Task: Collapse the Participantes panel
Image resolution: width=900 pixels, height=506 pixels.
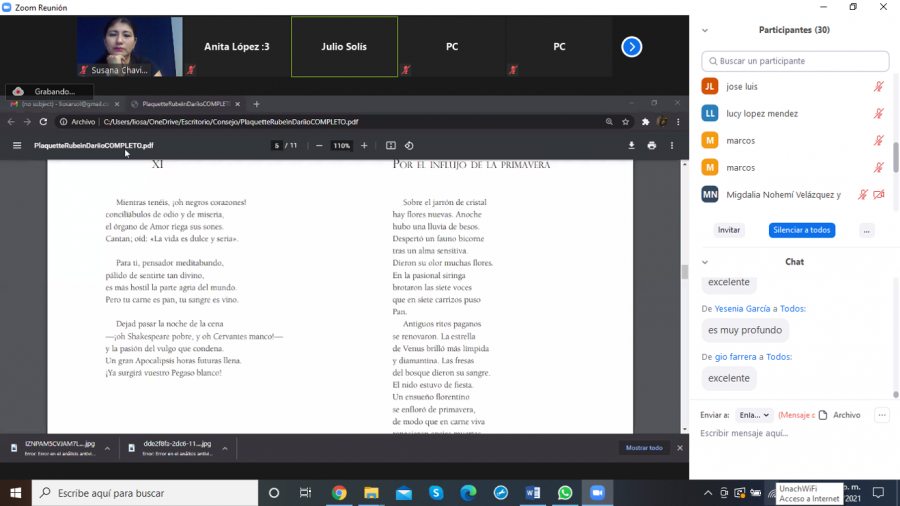Action: [705, 30]
